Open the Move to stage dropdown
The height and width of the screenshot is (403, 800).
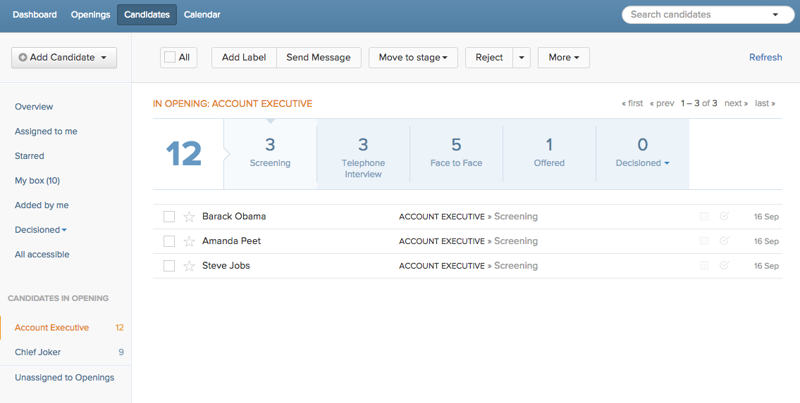tap(413, 58)
